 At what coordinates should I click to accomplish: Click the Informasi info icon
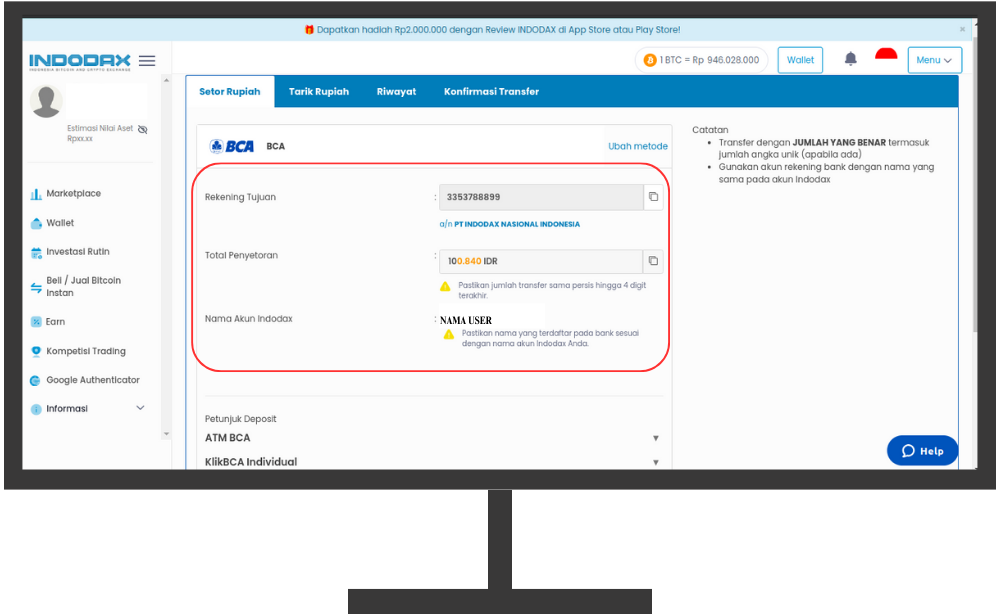36,409
